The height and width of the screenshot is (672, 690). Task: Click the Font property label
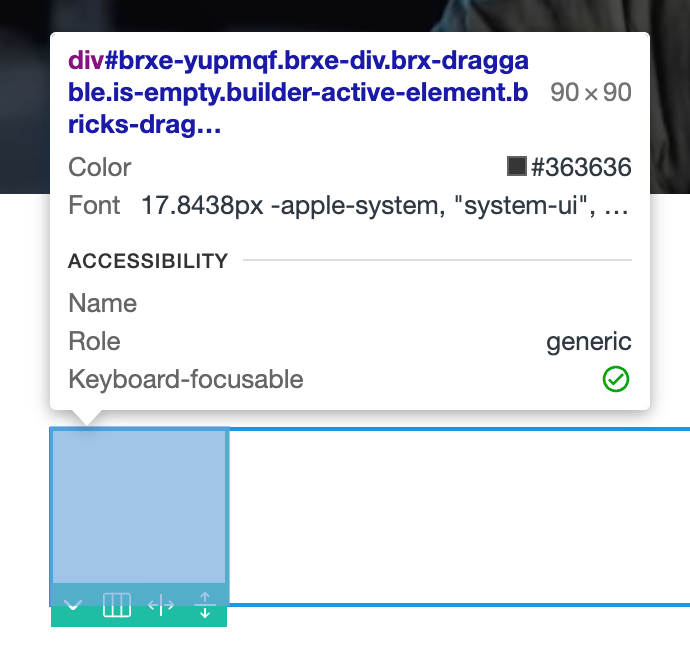click(x=94, y=206)
